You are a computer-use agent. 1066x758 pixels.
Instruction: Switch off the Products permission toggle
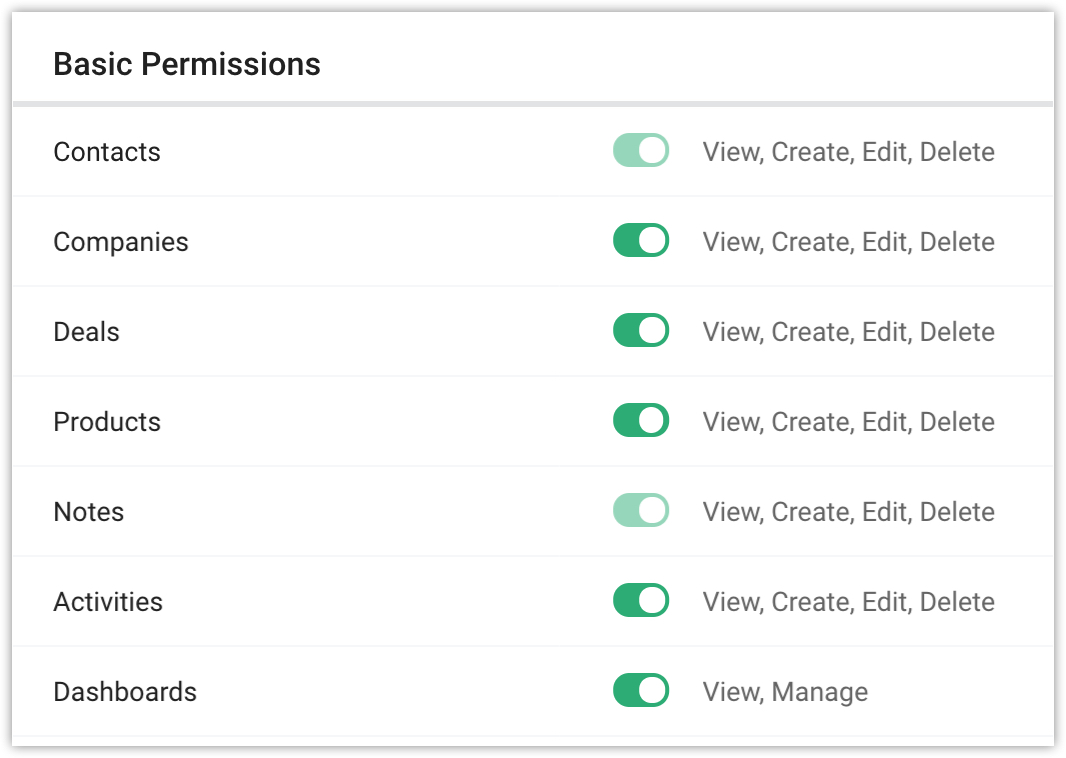point(640,421)
